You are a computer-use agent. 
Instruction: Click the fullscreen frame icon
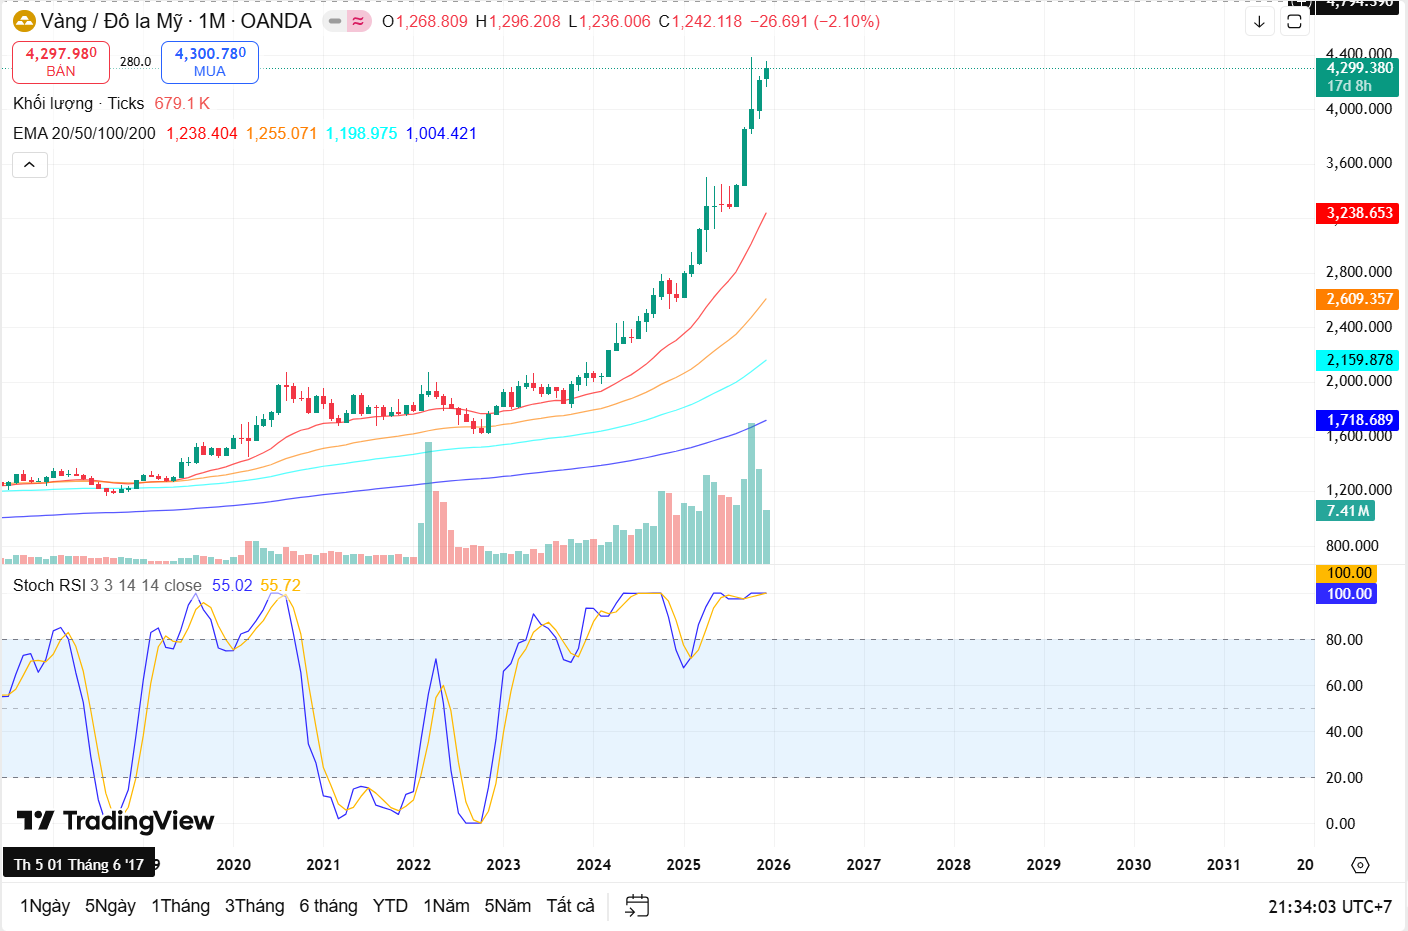(x=1294, y=21)
